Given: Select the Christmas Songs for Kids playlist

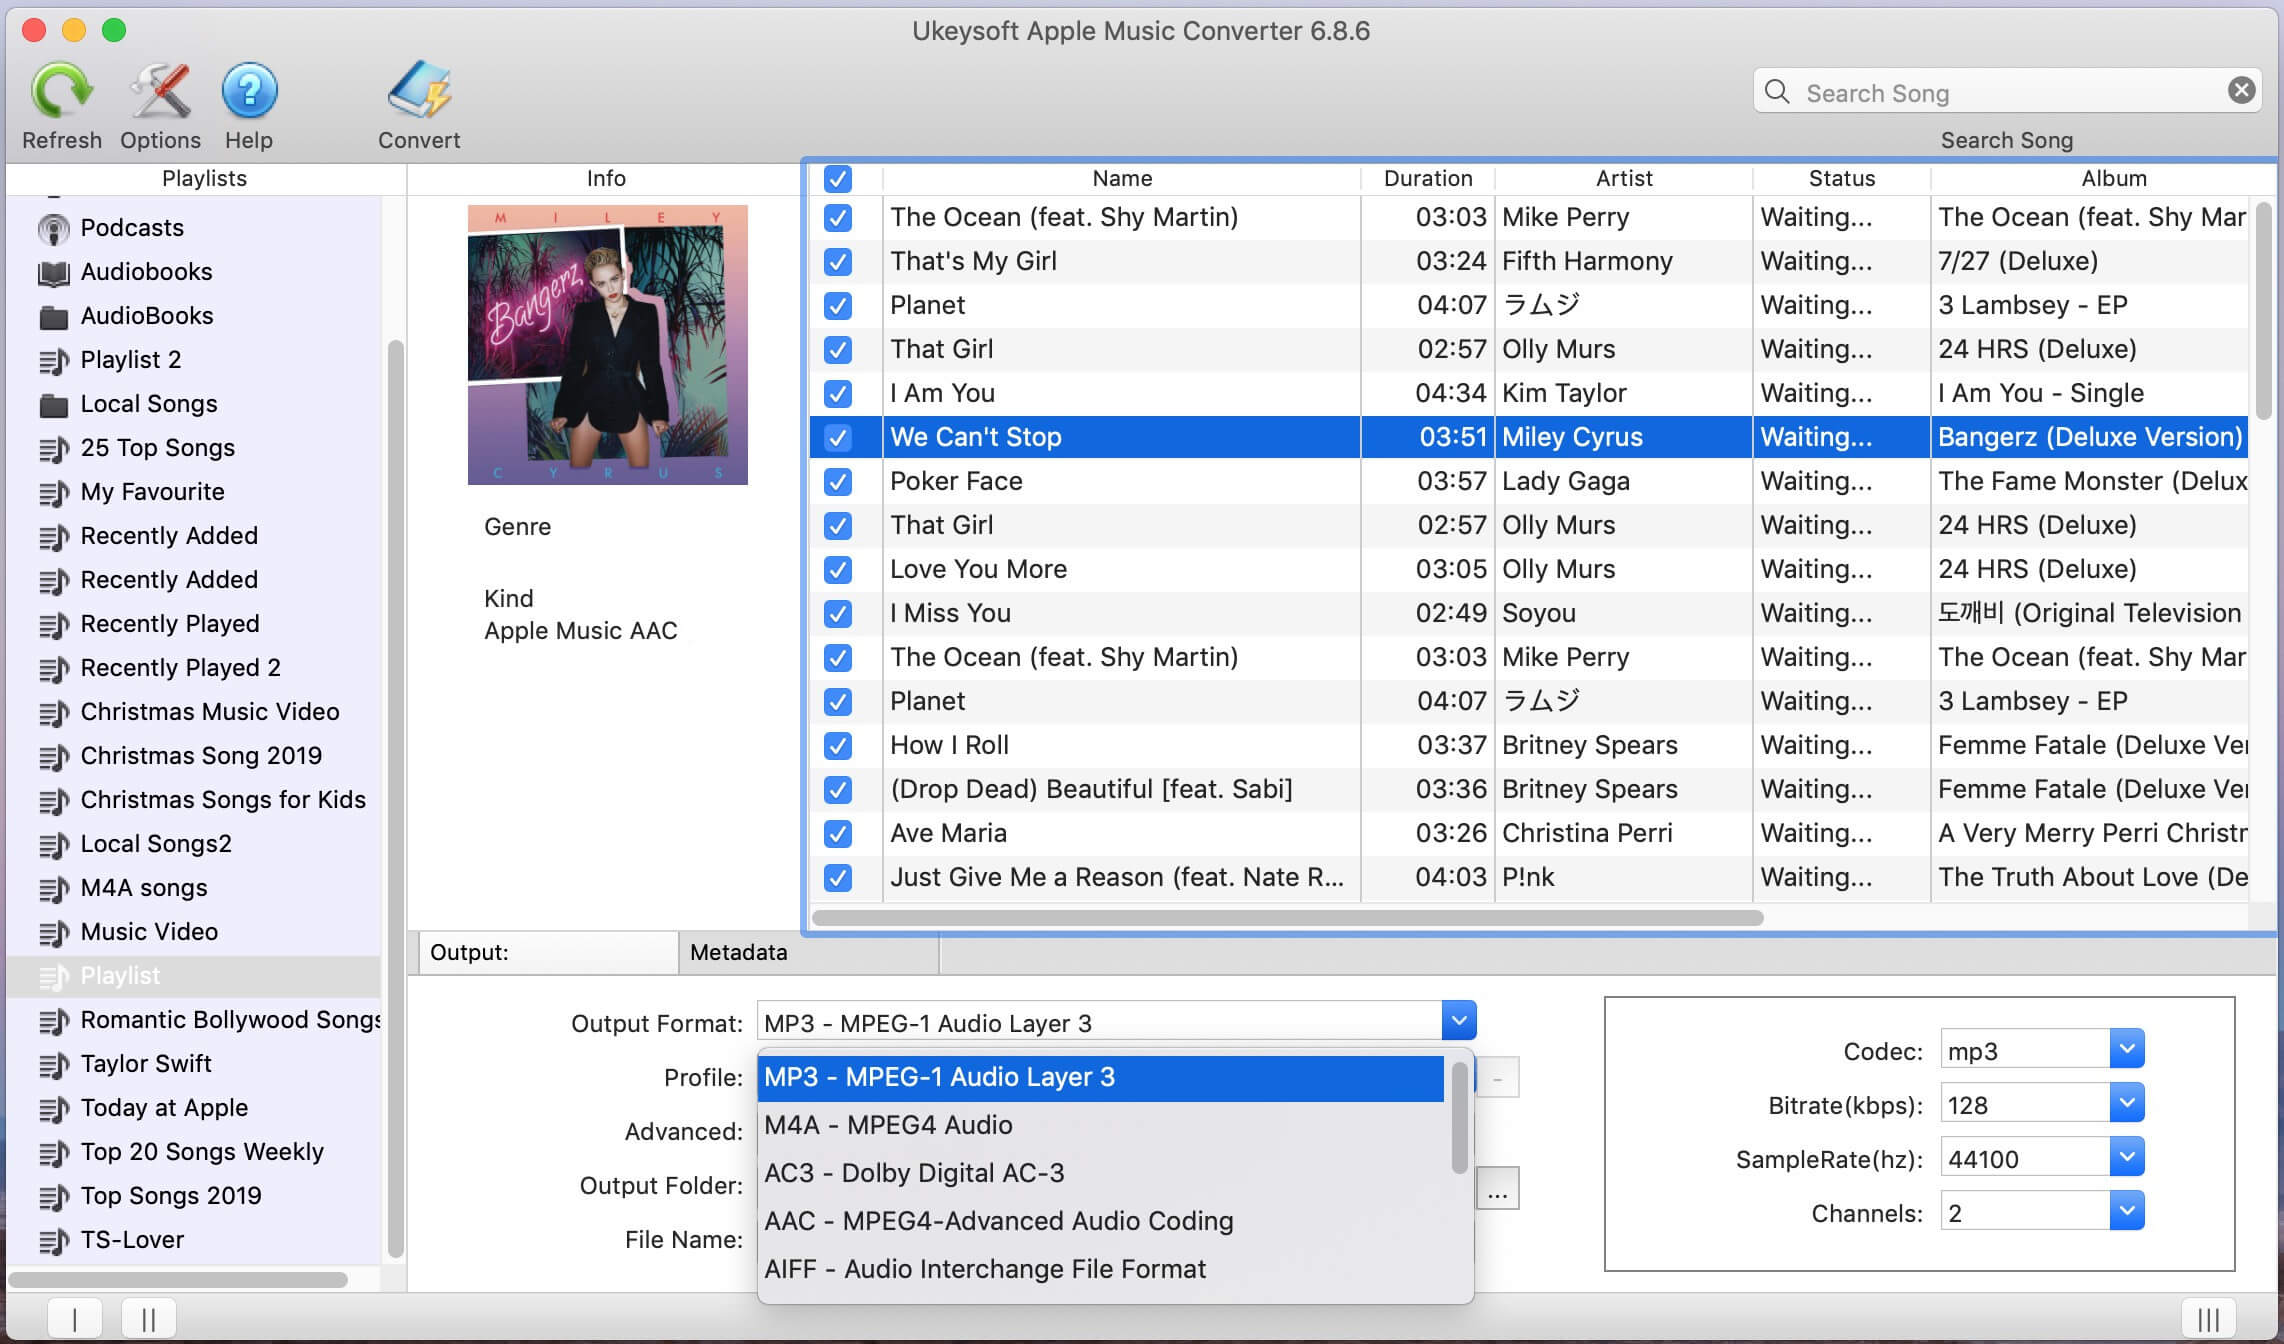Looking at the screenshot, I should tap(222, 798).
